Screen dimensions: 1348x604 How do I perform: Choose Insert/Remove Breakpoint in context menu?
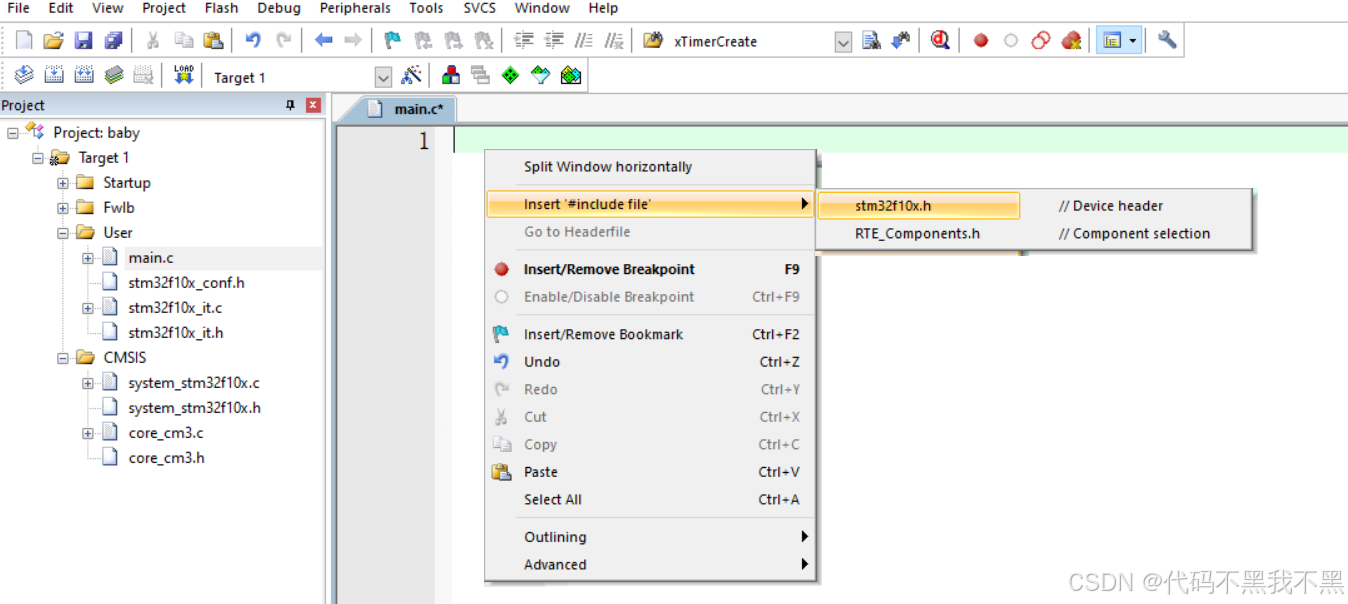coord(649,269)
